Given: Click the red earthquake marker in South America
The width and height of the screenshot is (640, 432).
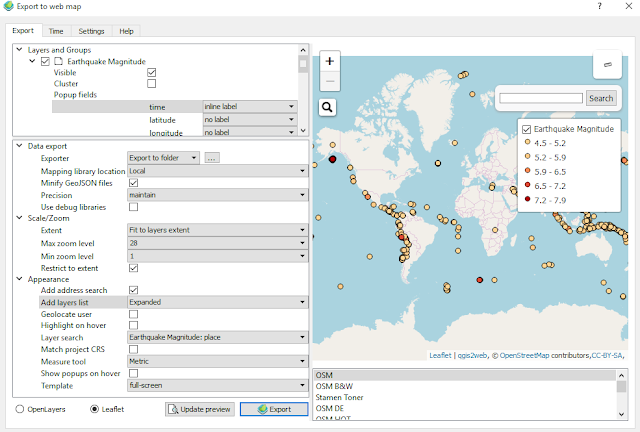Looking at the screenshot, I should pos(401,237).
